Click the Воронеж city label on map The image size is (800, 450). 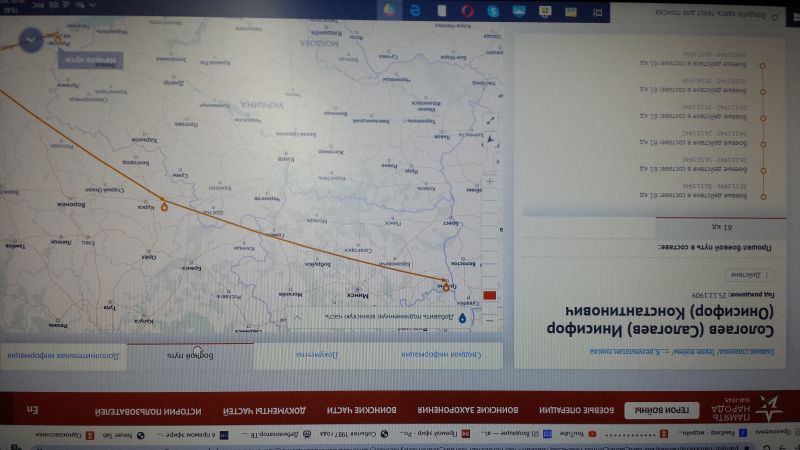pos(71,204)
